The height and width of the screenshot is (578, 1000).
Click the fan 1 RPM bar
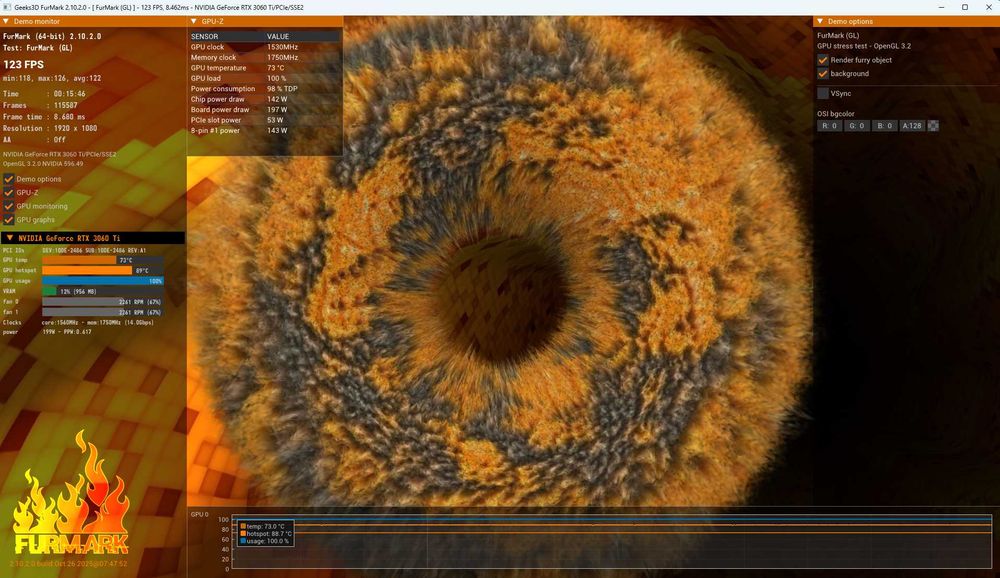(x=103, y=312)
